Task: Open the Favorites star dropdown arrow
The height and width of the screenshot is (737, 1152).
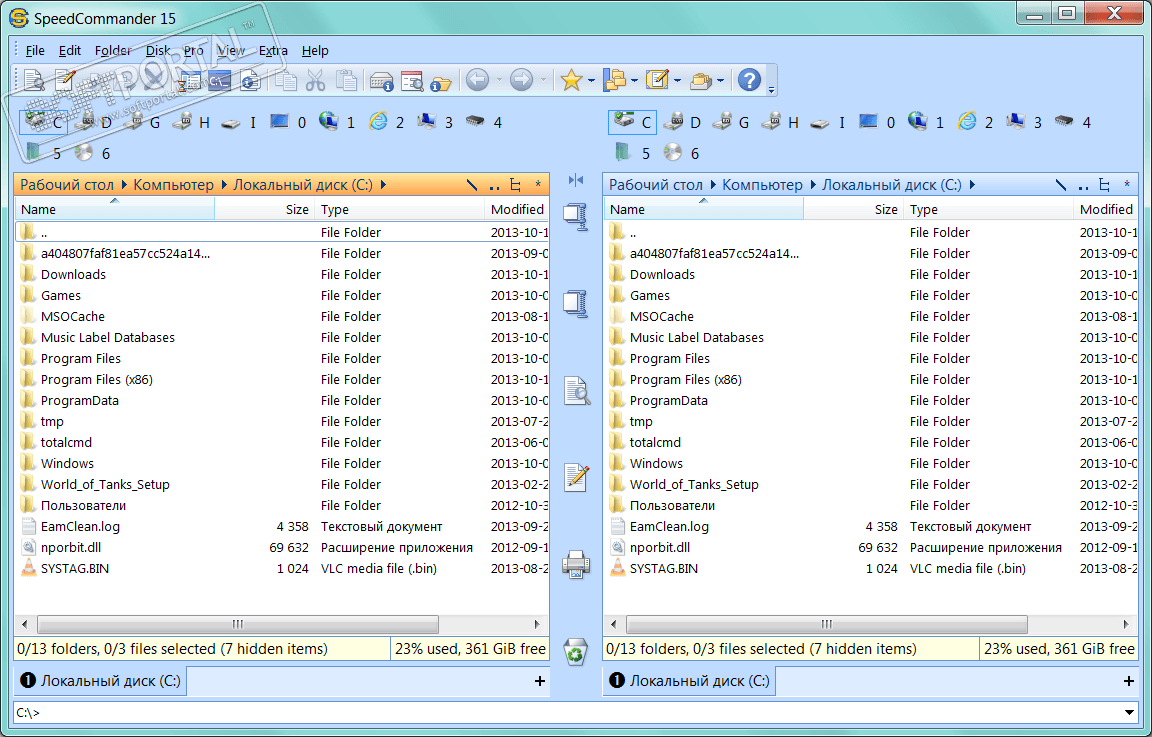Action: coord(591,80)
